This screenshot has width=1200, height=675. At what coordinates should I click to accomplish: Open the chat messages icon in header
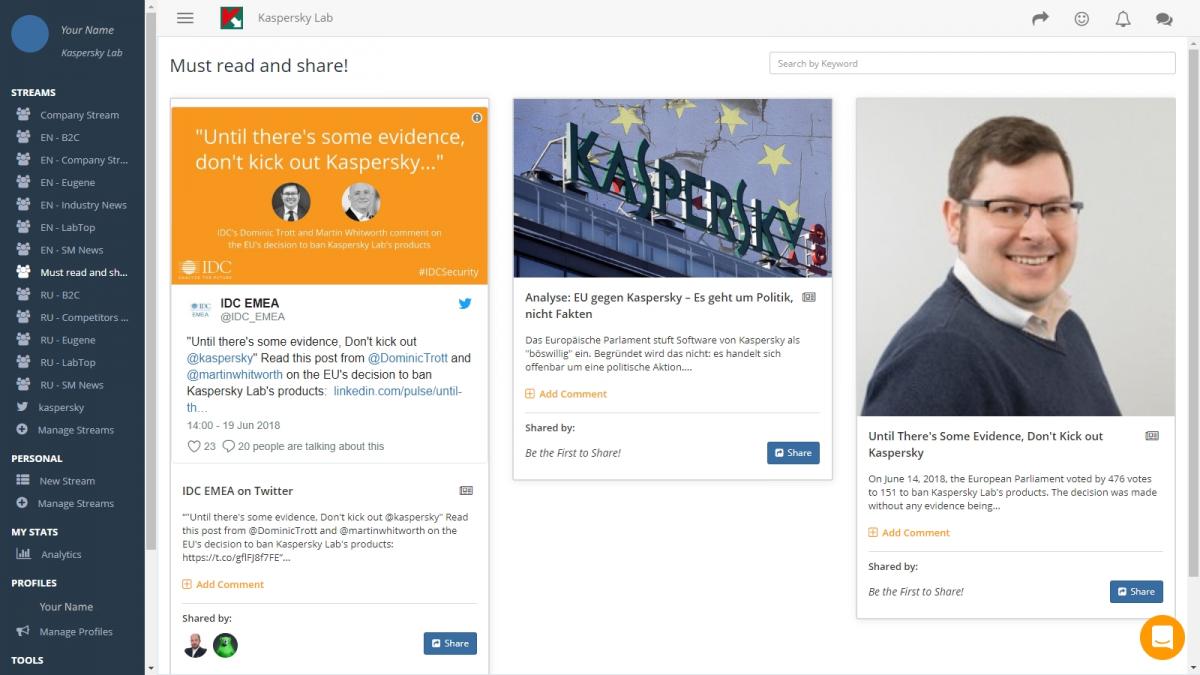tap(1164, 18)
